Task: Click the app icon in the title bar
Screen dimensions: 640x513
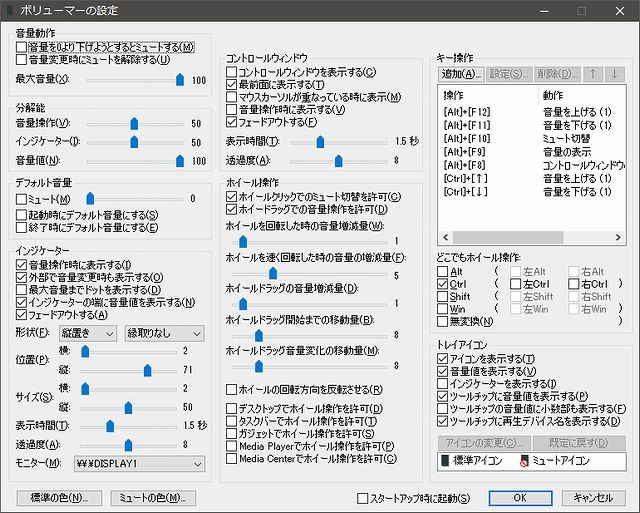Action: 12,11
